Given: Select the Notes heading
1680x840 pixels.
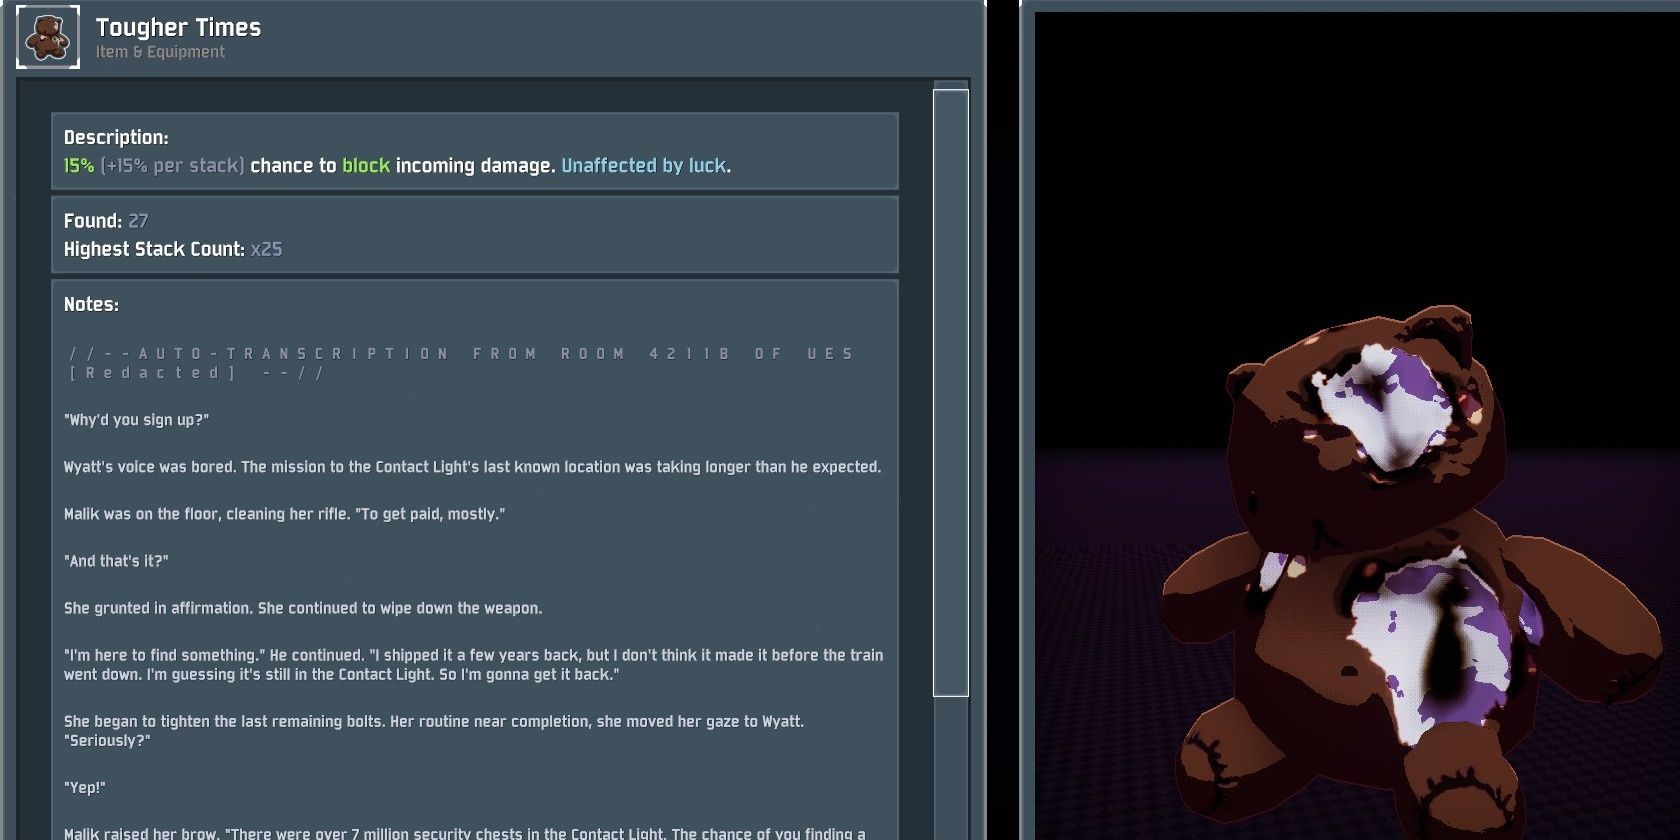Looking at the screenshot, I should tap(91, 305).
